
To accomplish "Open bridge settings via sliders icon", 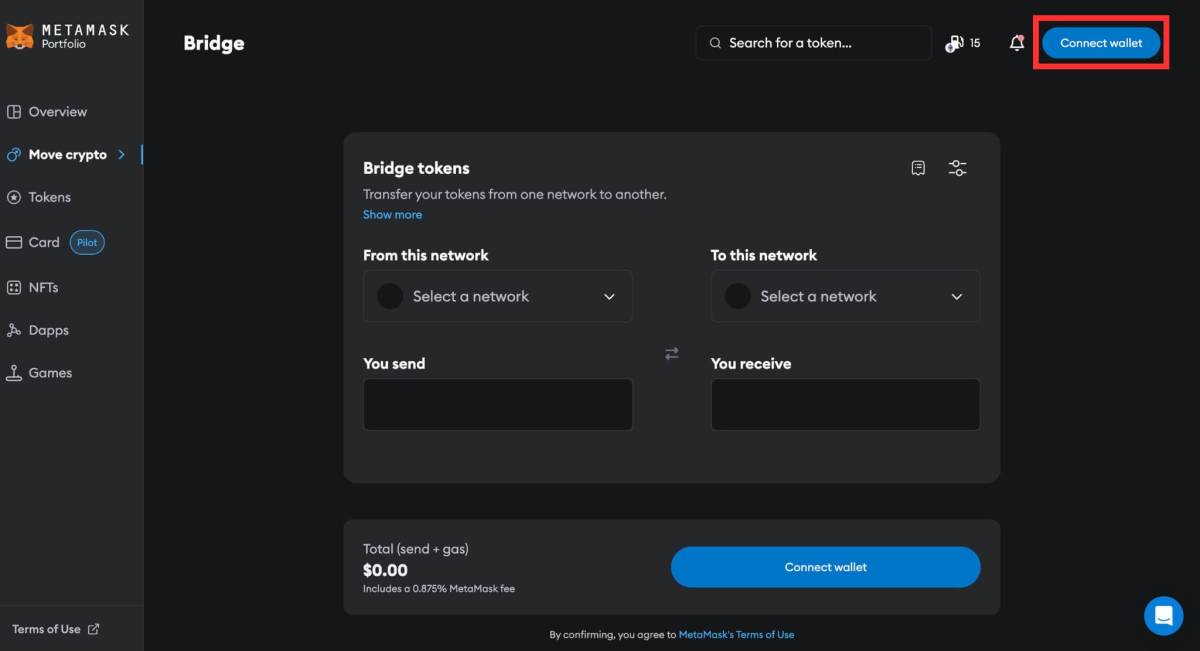I will tap(957, 167).
